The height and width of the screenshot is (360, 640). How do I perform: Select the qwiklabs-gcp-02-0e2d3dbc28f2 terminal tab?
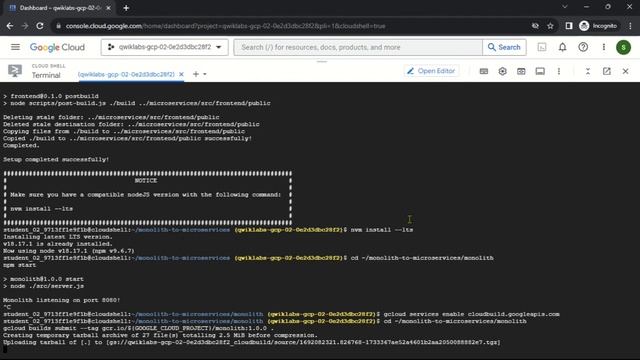126,74
